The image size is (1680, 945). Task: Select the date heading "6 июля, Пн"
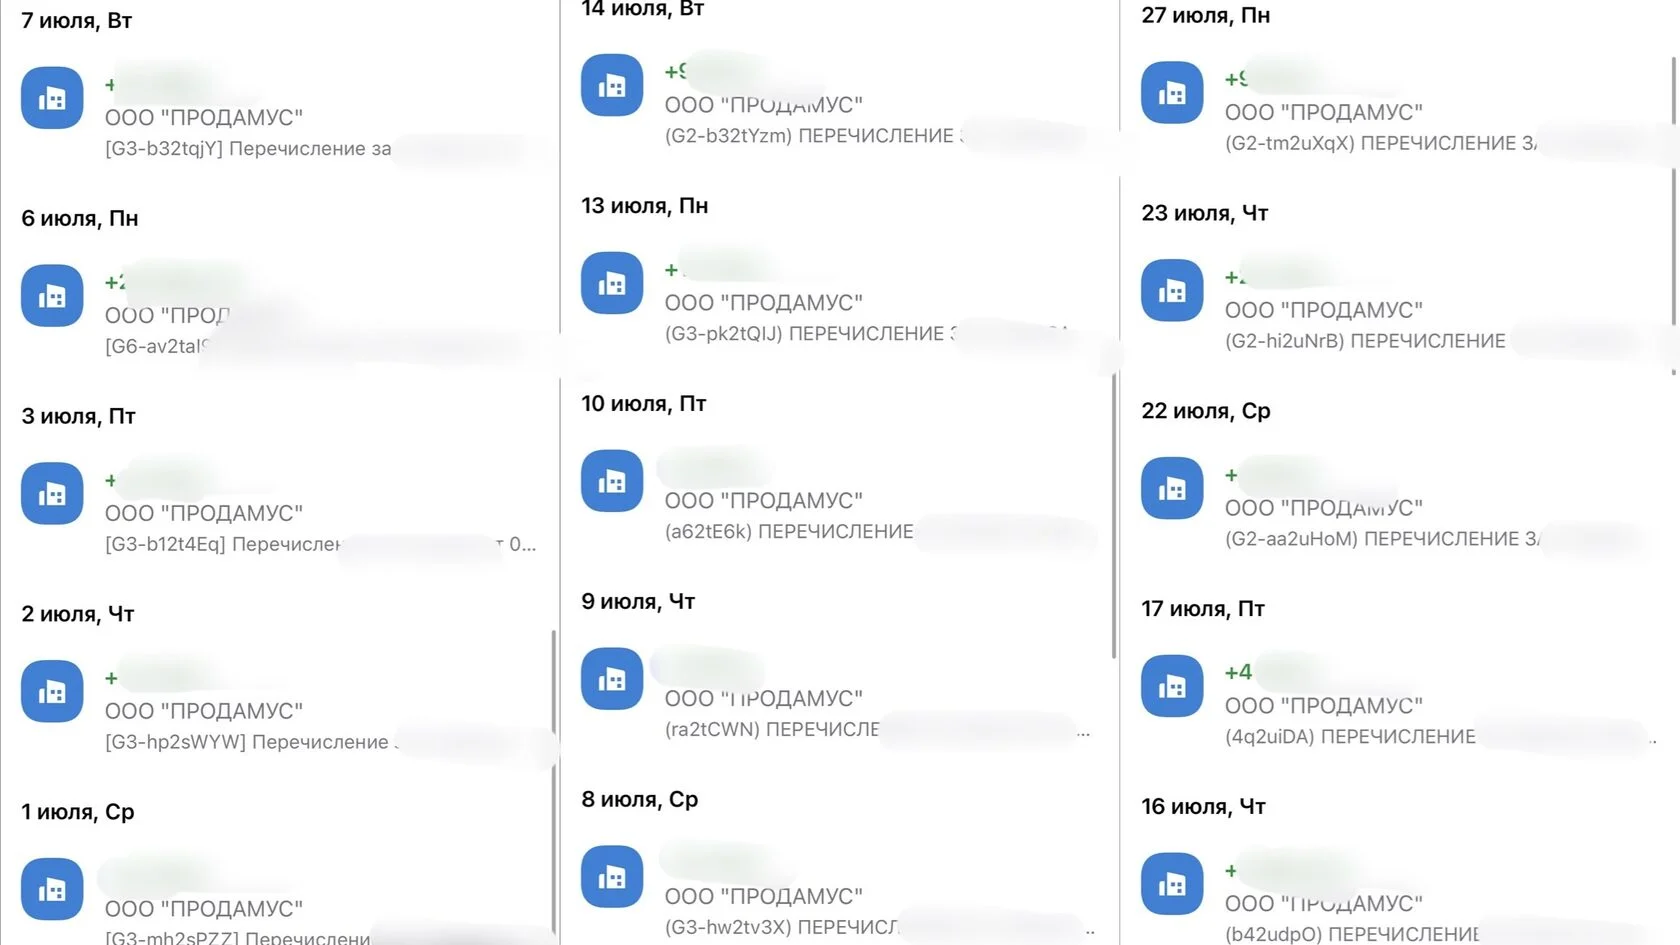[80, 218]
